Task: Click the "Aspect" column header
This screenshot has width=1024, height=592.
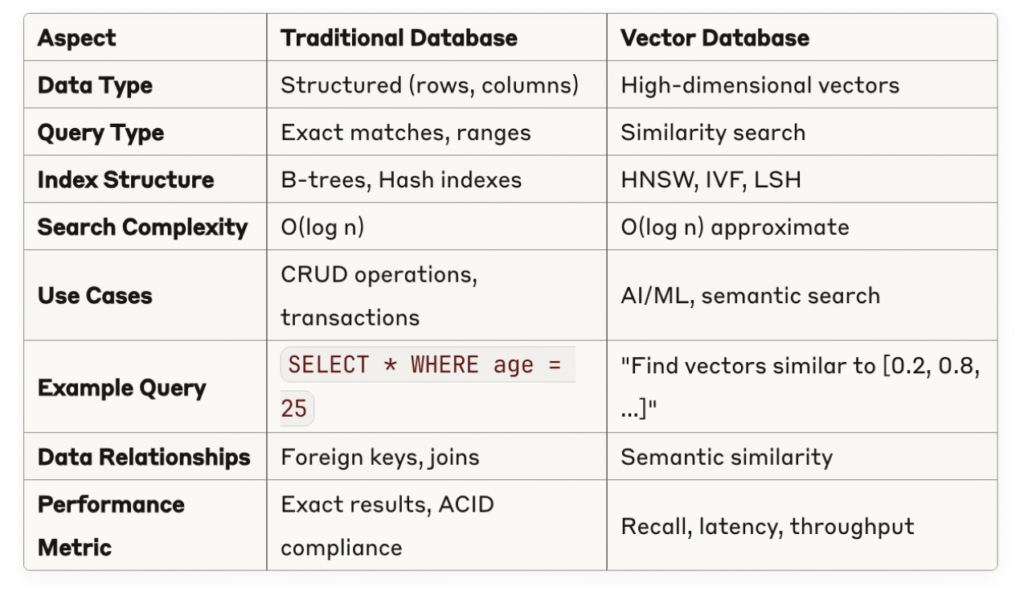Action: click(77, 39)
